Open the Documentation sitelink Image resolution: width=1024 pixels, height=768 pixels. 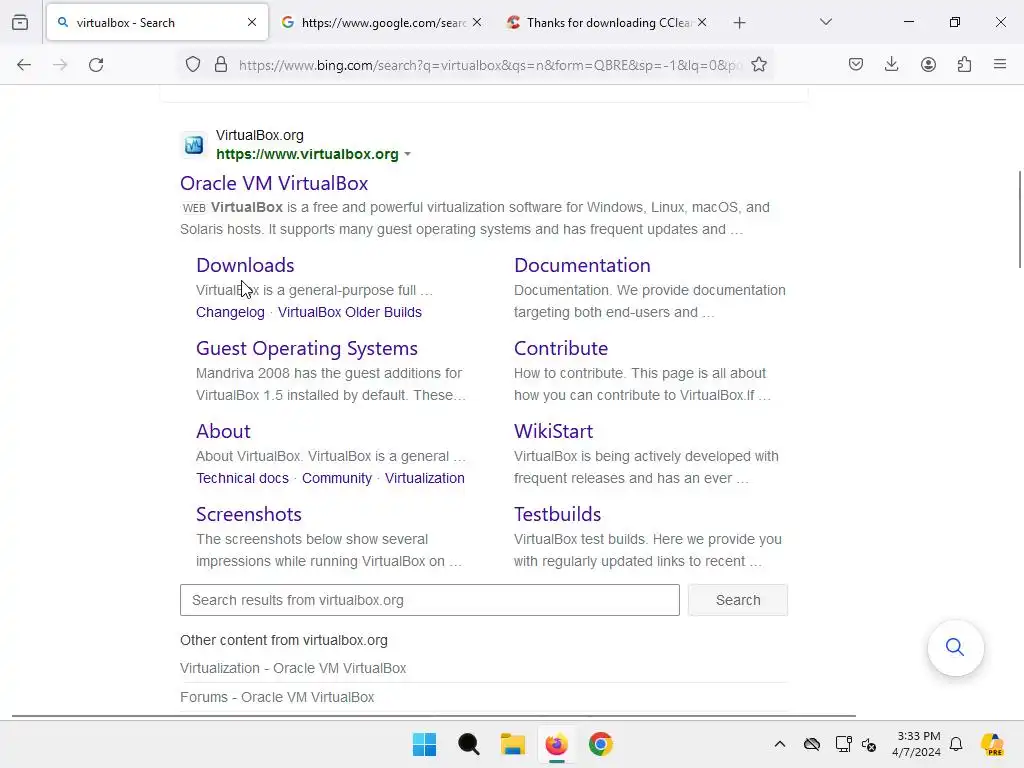pyautogui.click(x=582, y=265)
